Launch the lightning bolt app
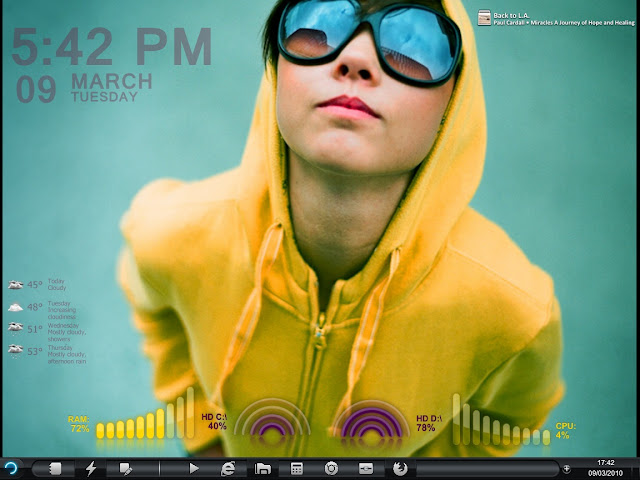Image resolution: width=640 pixels, height=480 pixels. point(91,469)
